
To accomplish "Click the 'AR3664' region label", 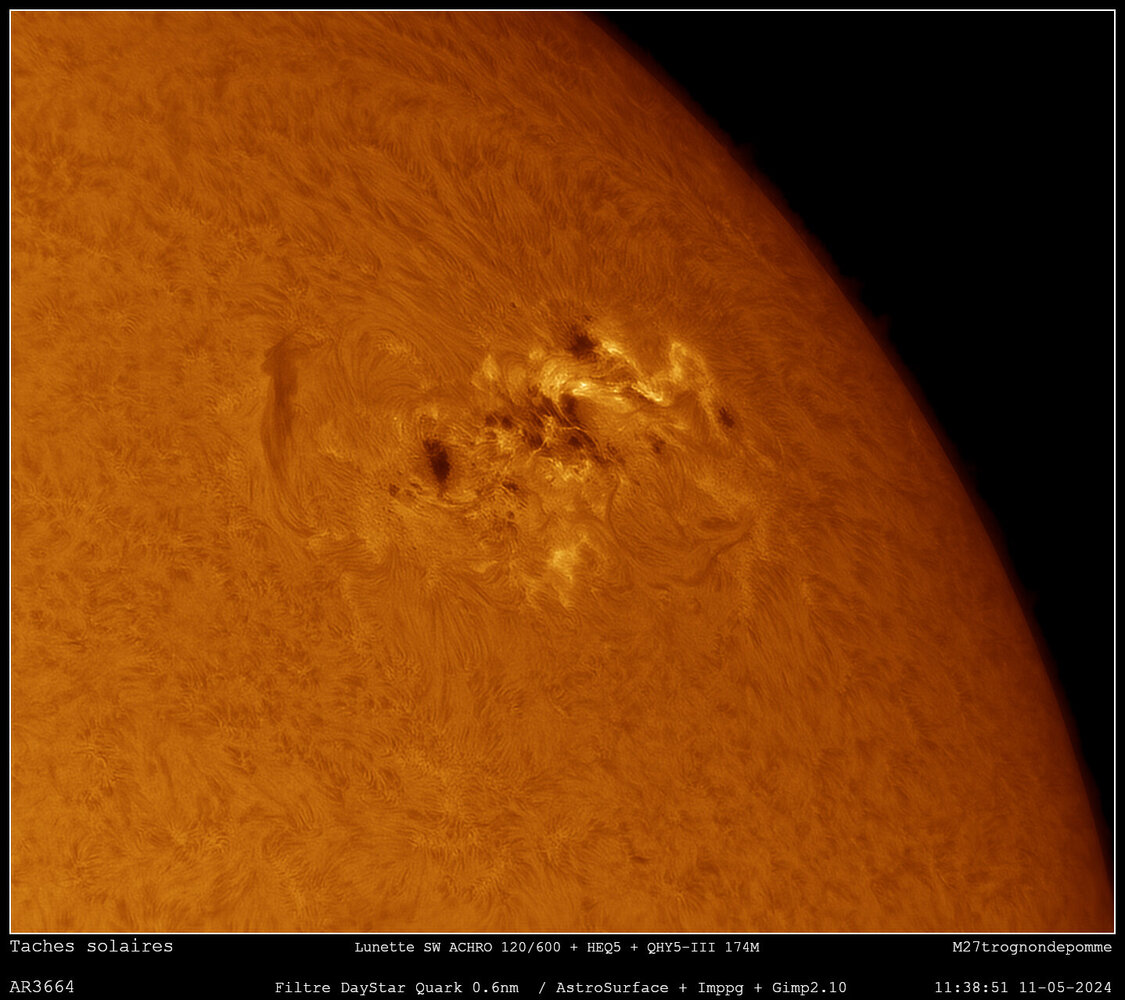I will point(42,987).
